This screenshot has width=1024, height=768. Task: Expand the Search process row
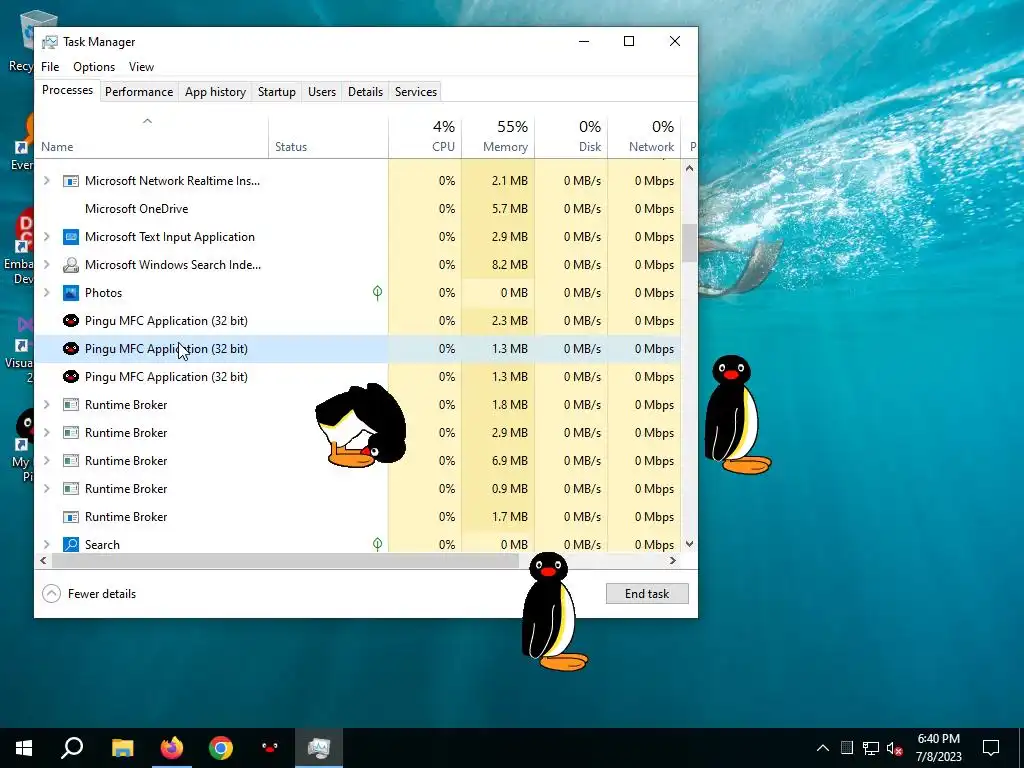(46, 544)
